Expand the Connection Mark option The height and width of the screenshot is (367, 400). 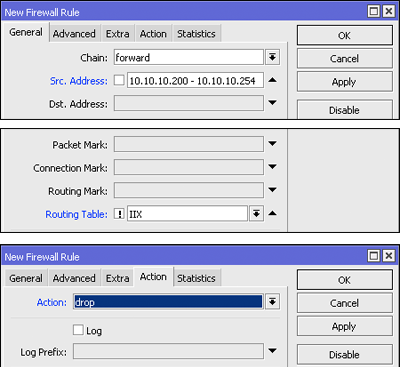pyautogui.click(x=272, y=167)
